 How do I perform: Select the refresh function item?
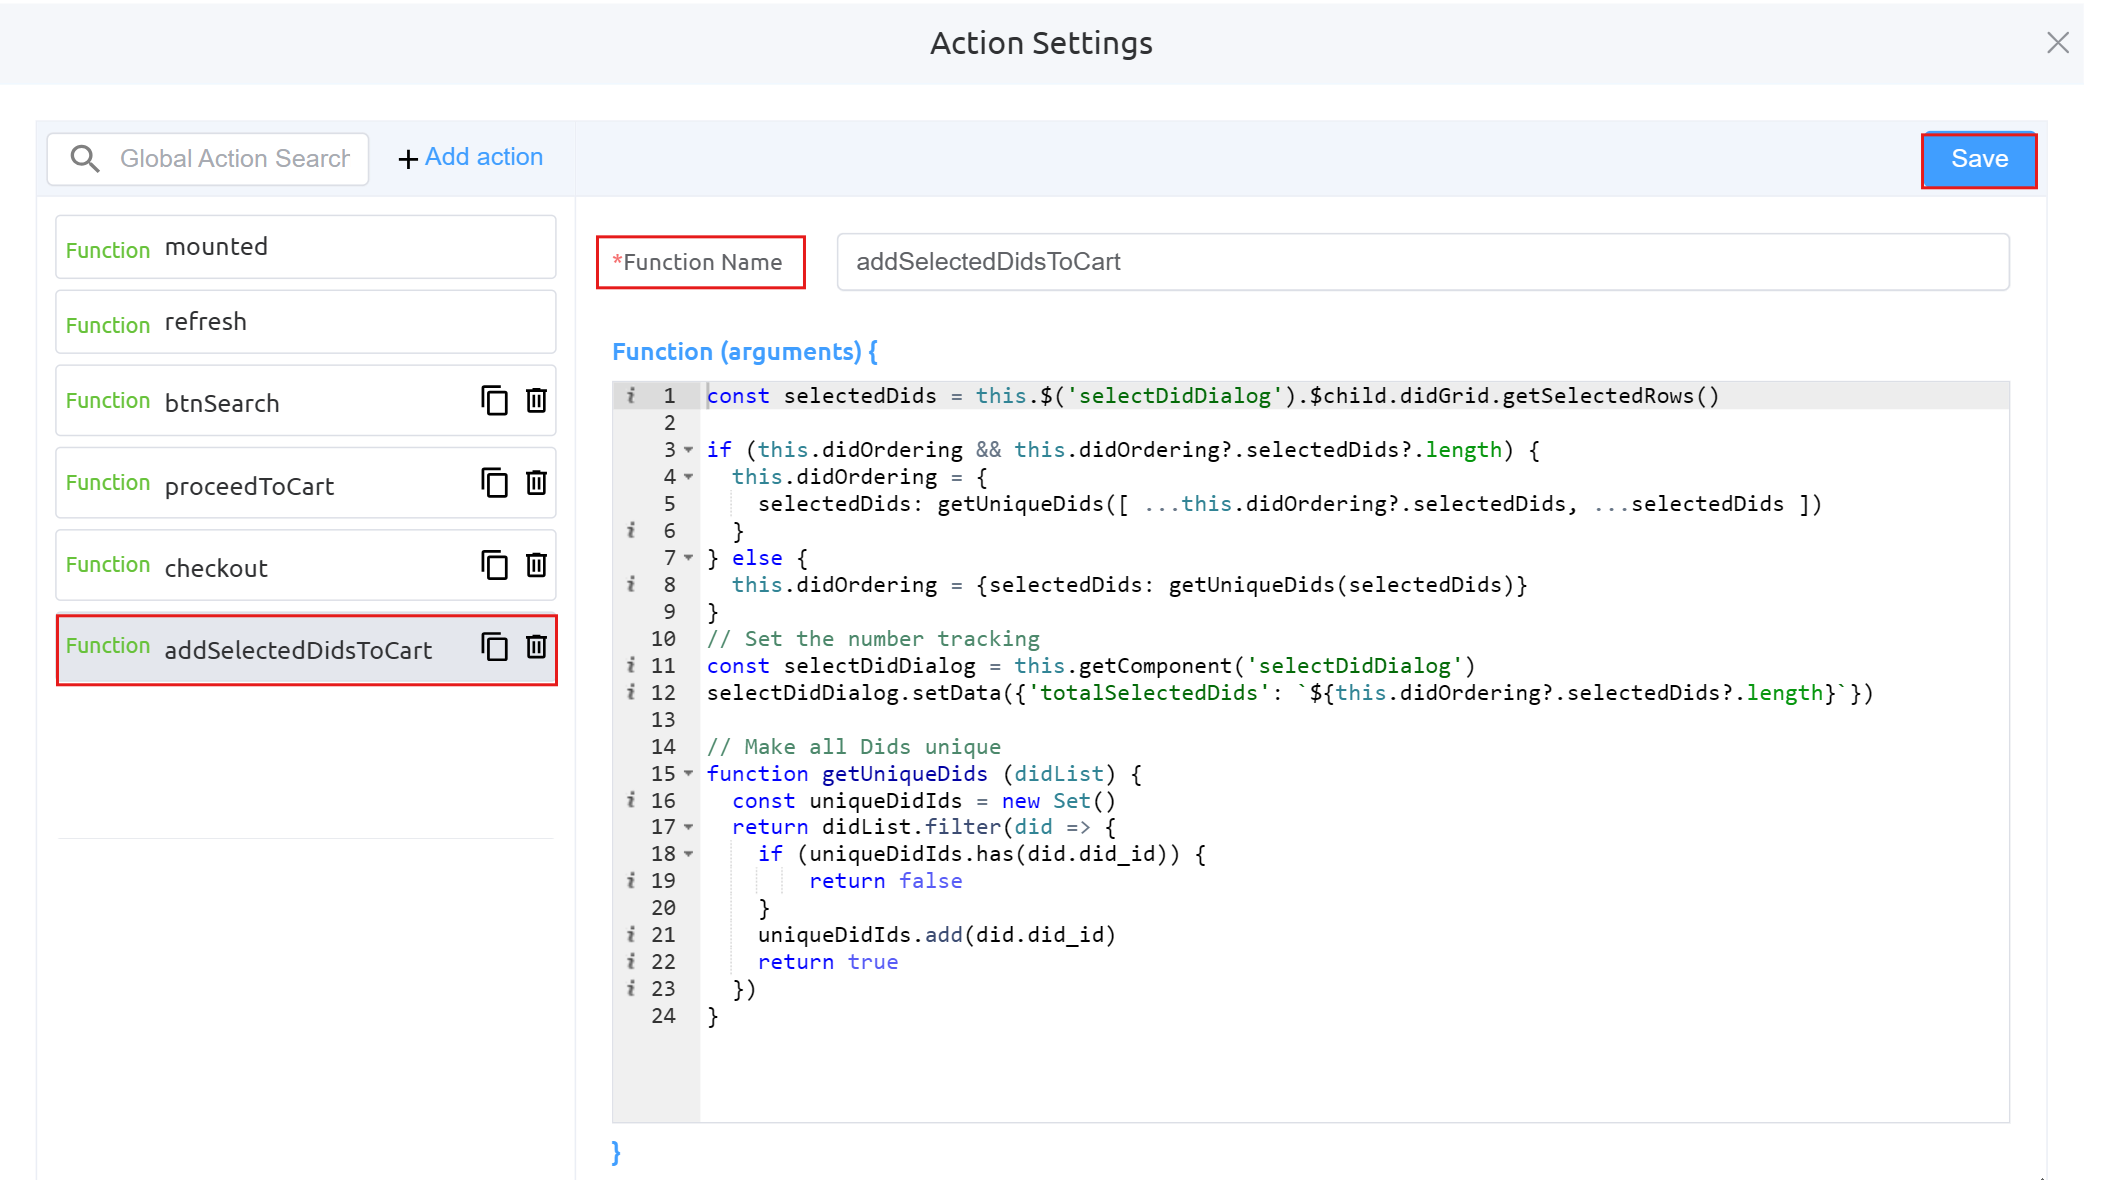[305, 322]
